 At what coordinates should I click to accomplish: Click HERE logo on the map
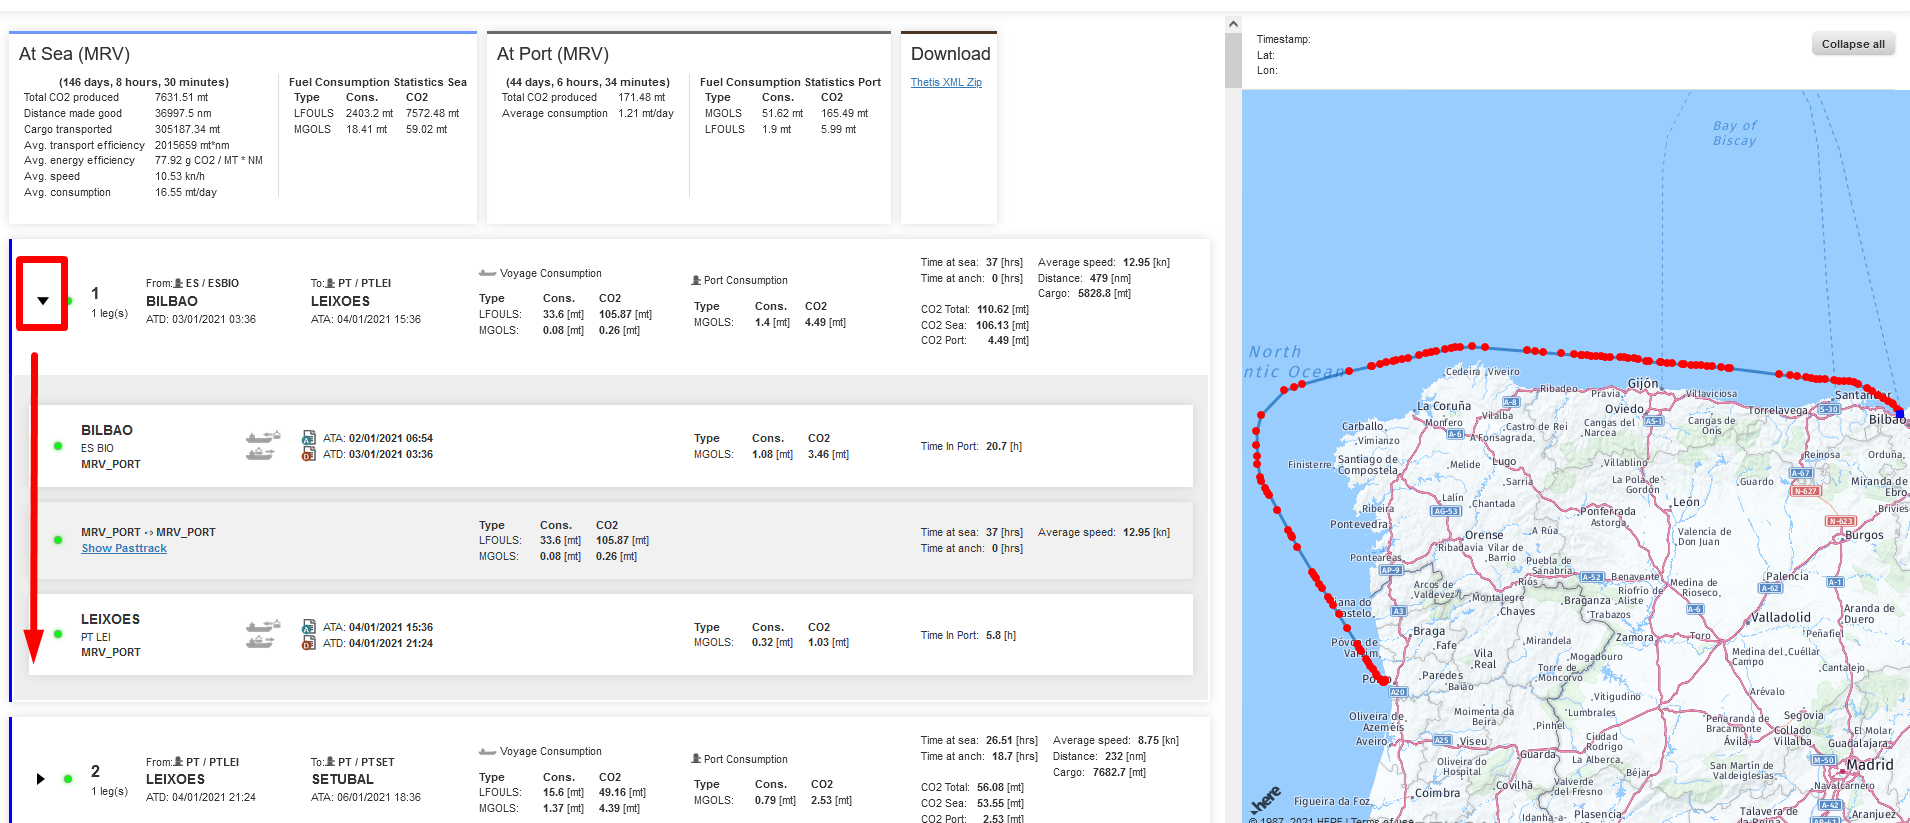tap(1265, 801)
